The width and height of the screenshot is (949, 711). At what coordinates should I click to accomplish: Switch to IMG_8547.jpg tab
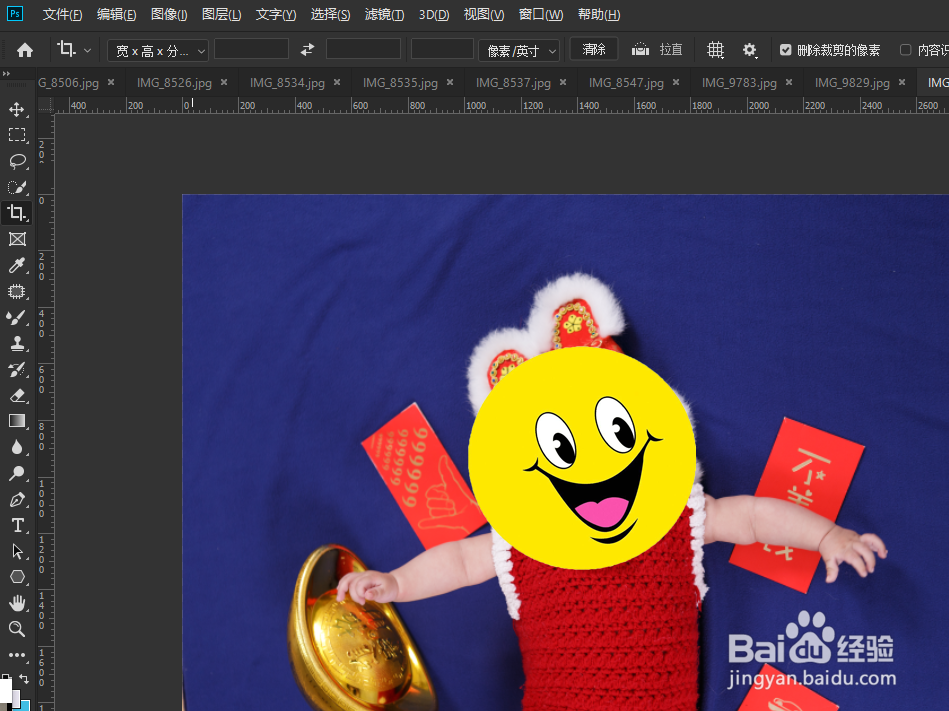[626, 83]
